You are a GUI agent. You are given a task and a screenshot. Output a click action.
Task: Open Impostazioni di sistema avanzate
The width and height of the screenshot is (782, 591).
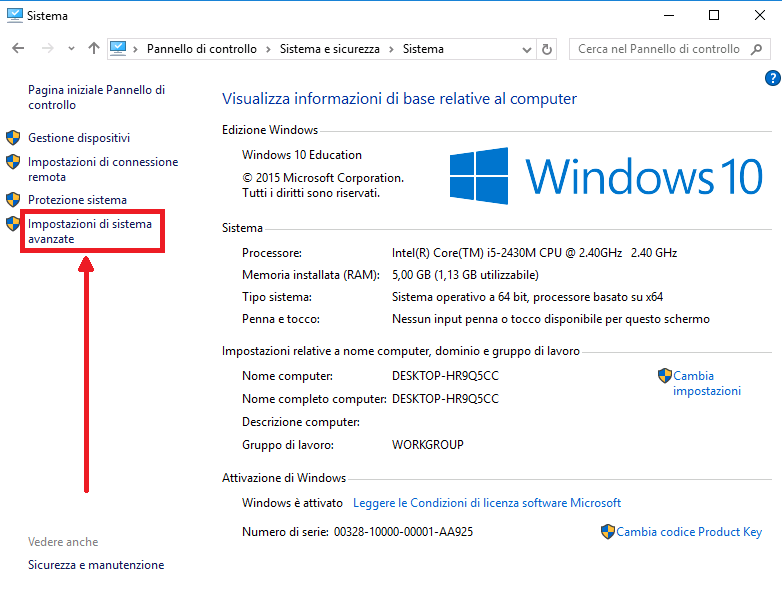tap(90, 231)
